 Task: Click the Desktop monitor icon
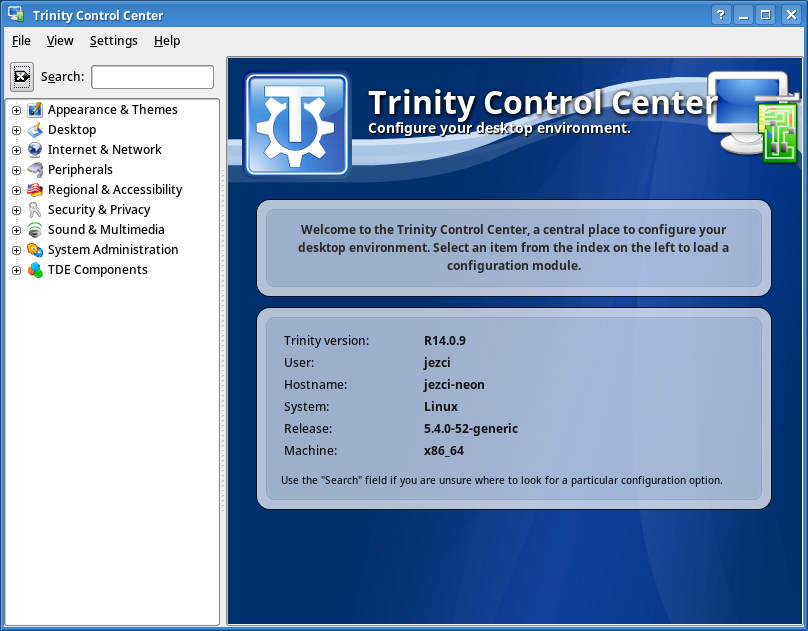pos(35,129)
